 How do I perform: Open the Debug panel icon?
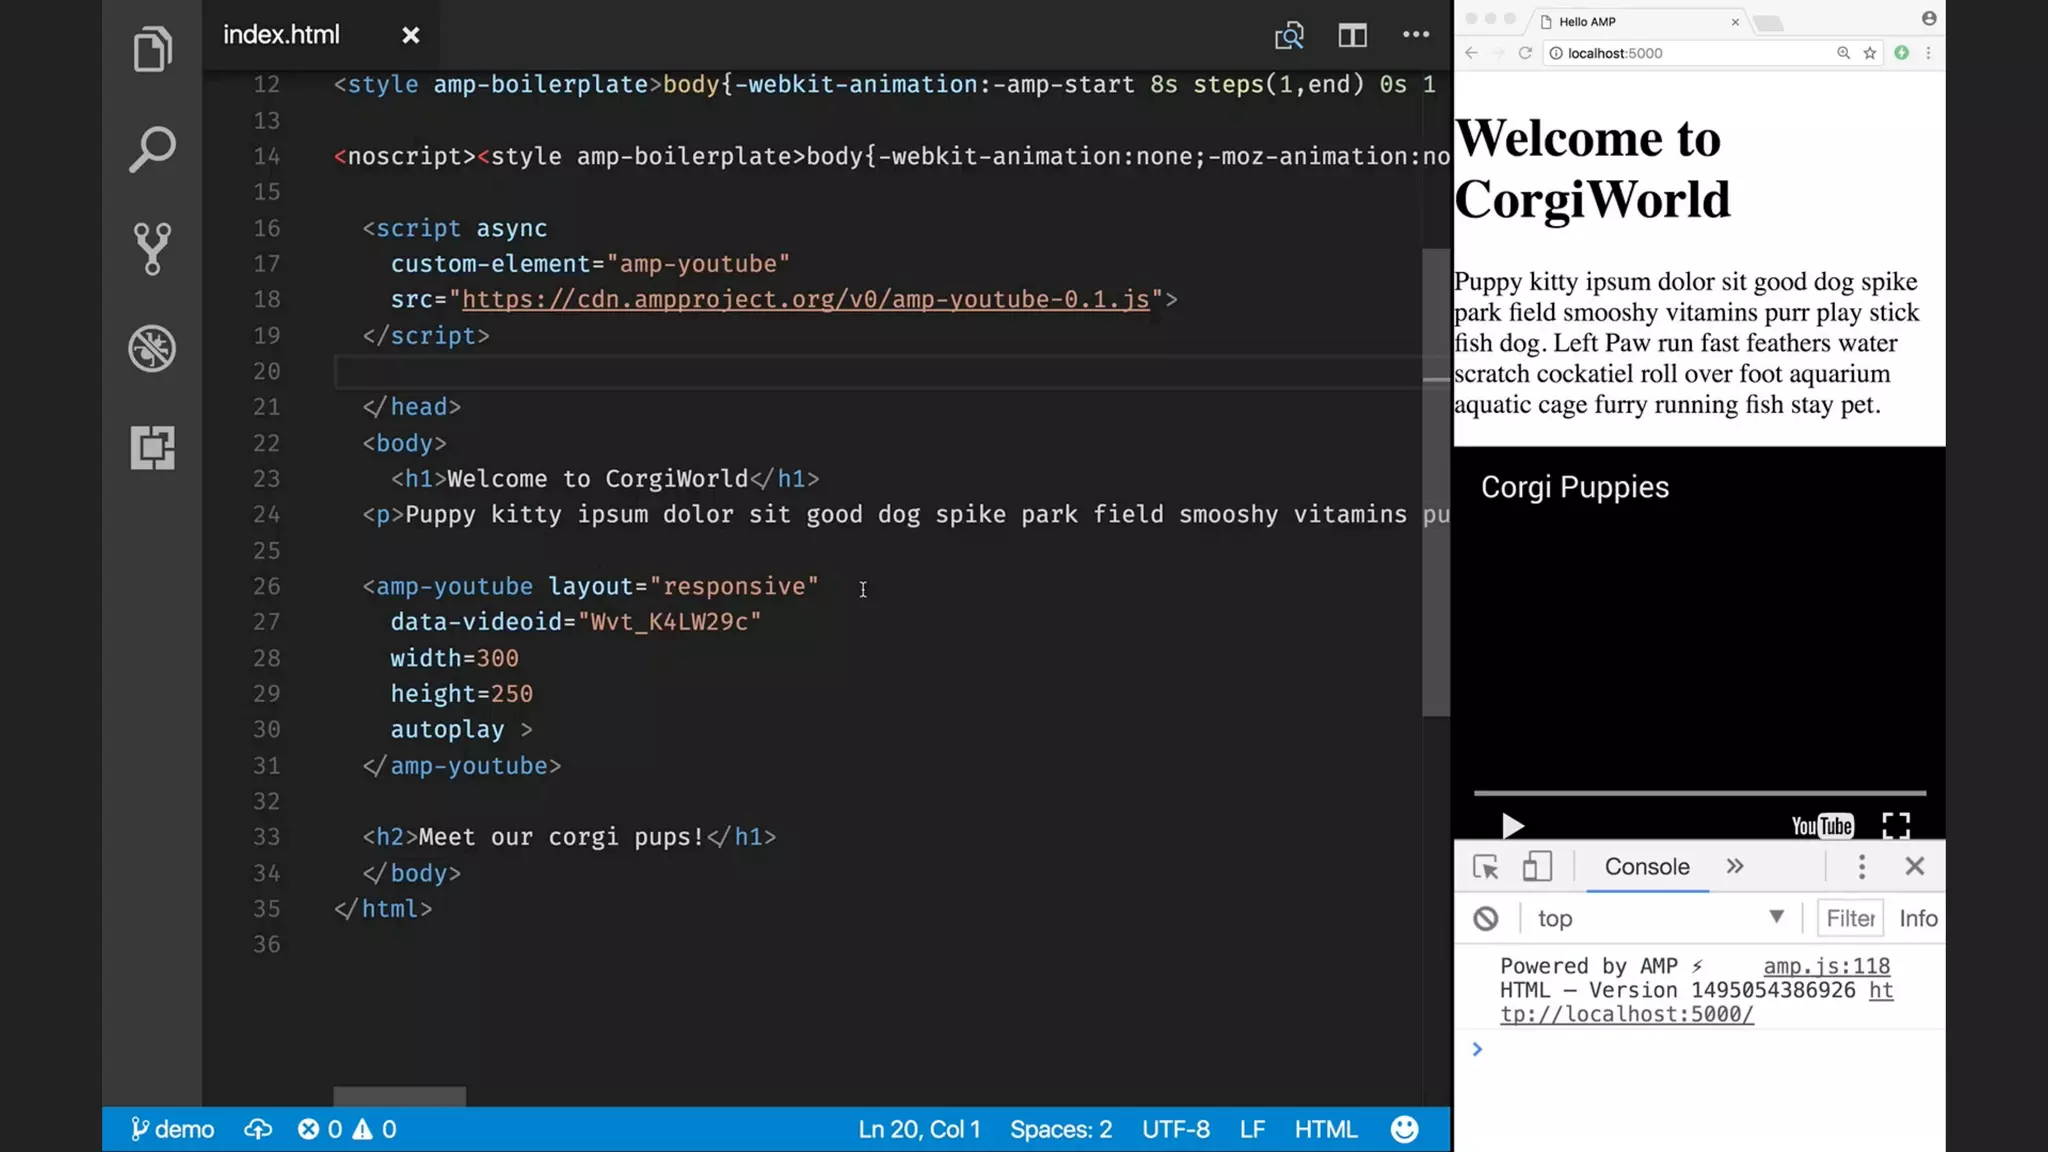point(152,348)
